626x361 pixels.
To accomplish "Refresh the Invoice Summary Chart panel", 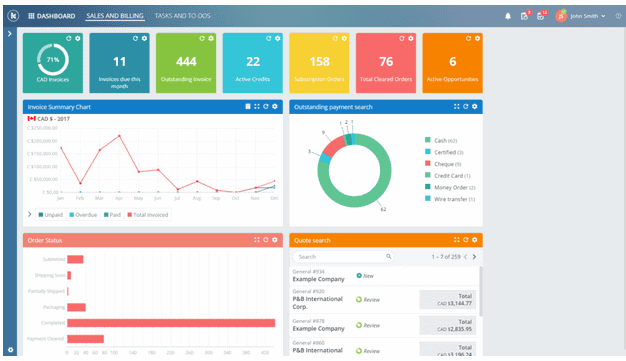I will [266, 107].
